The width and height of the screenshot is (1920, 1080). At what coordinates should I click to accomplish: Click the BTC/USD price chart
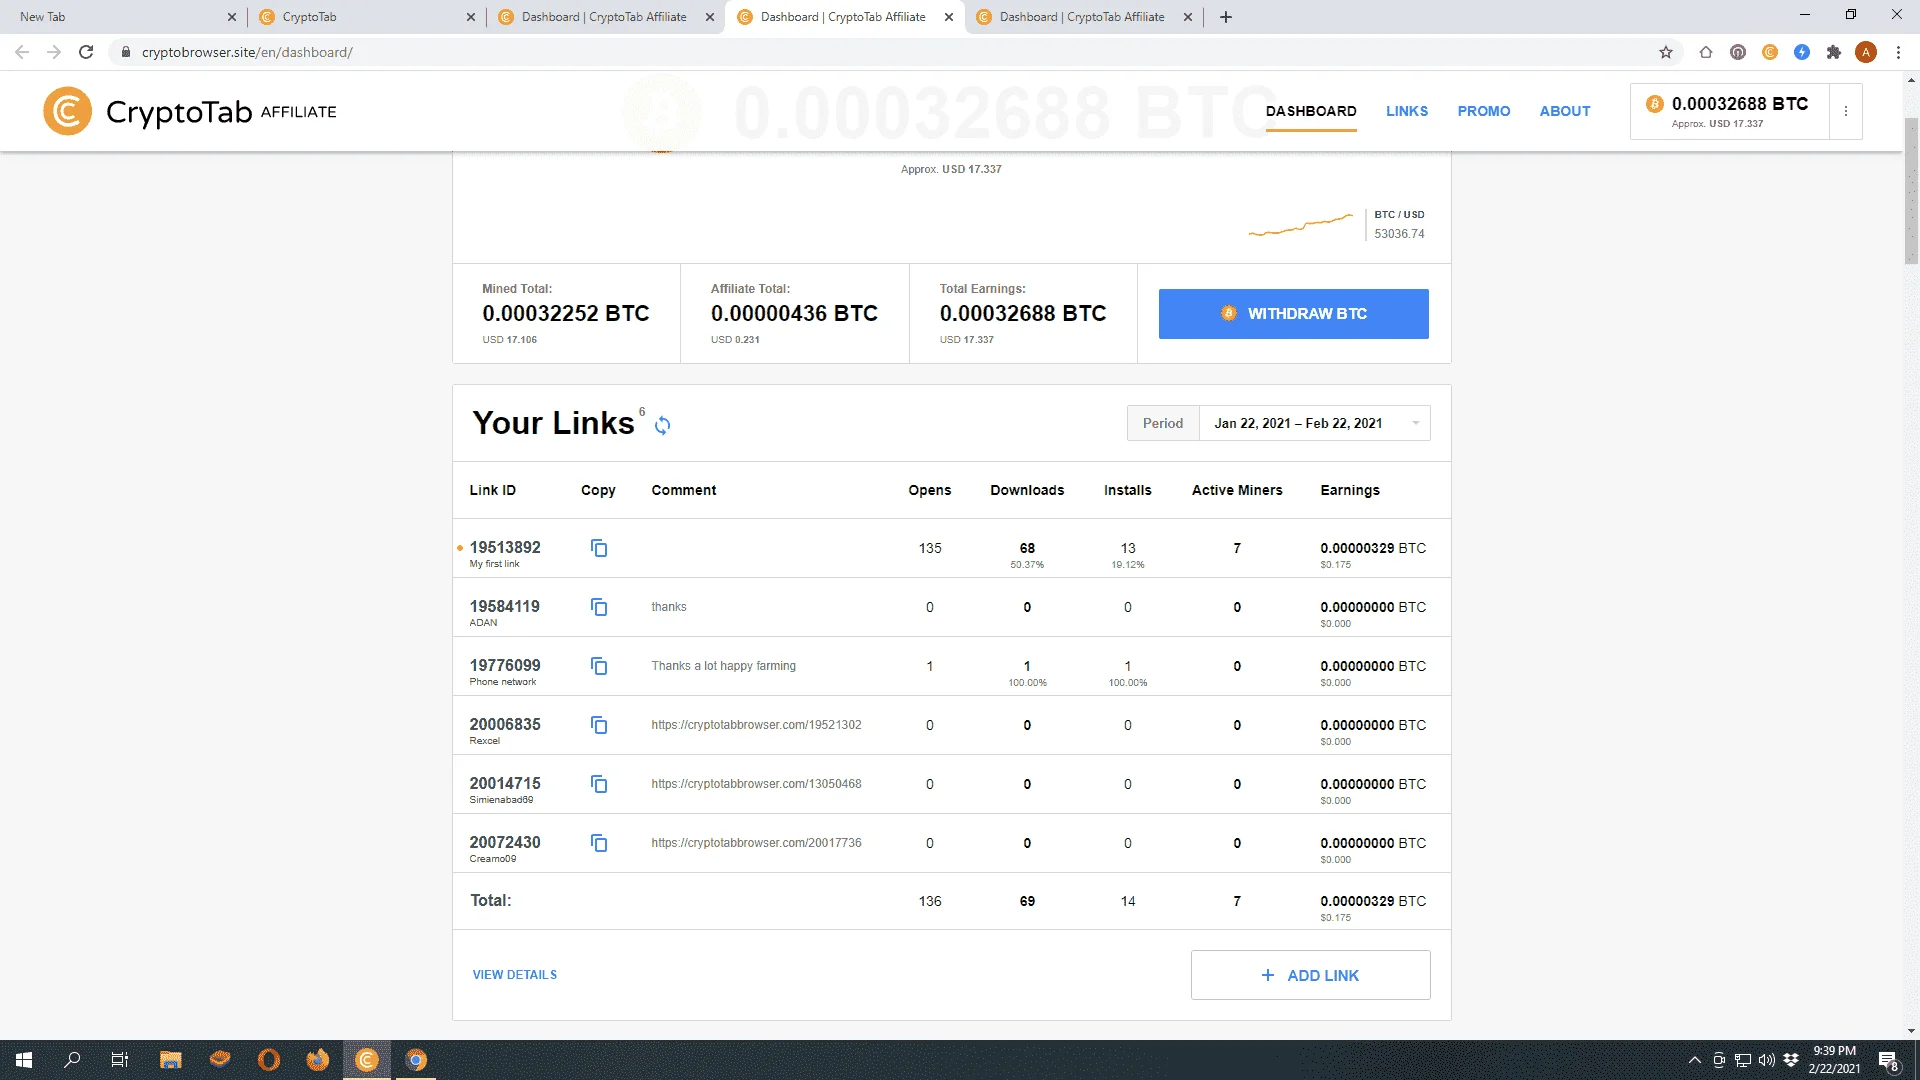[x=1301, y=224]
